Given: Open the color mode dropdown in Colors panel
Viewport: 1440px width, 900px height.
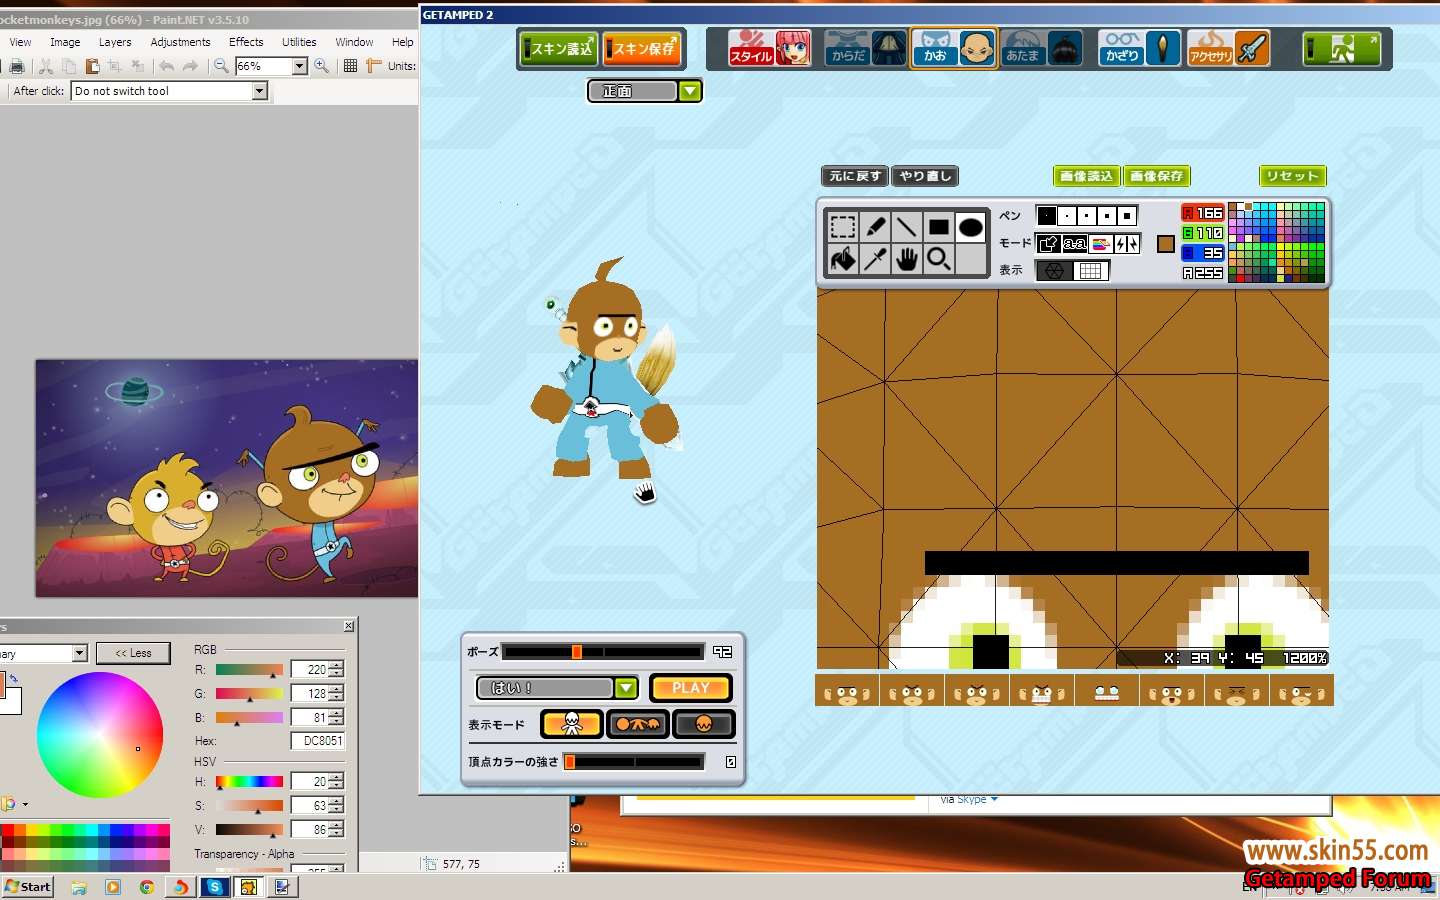Looking at the screenshot, I should (80, 654).
